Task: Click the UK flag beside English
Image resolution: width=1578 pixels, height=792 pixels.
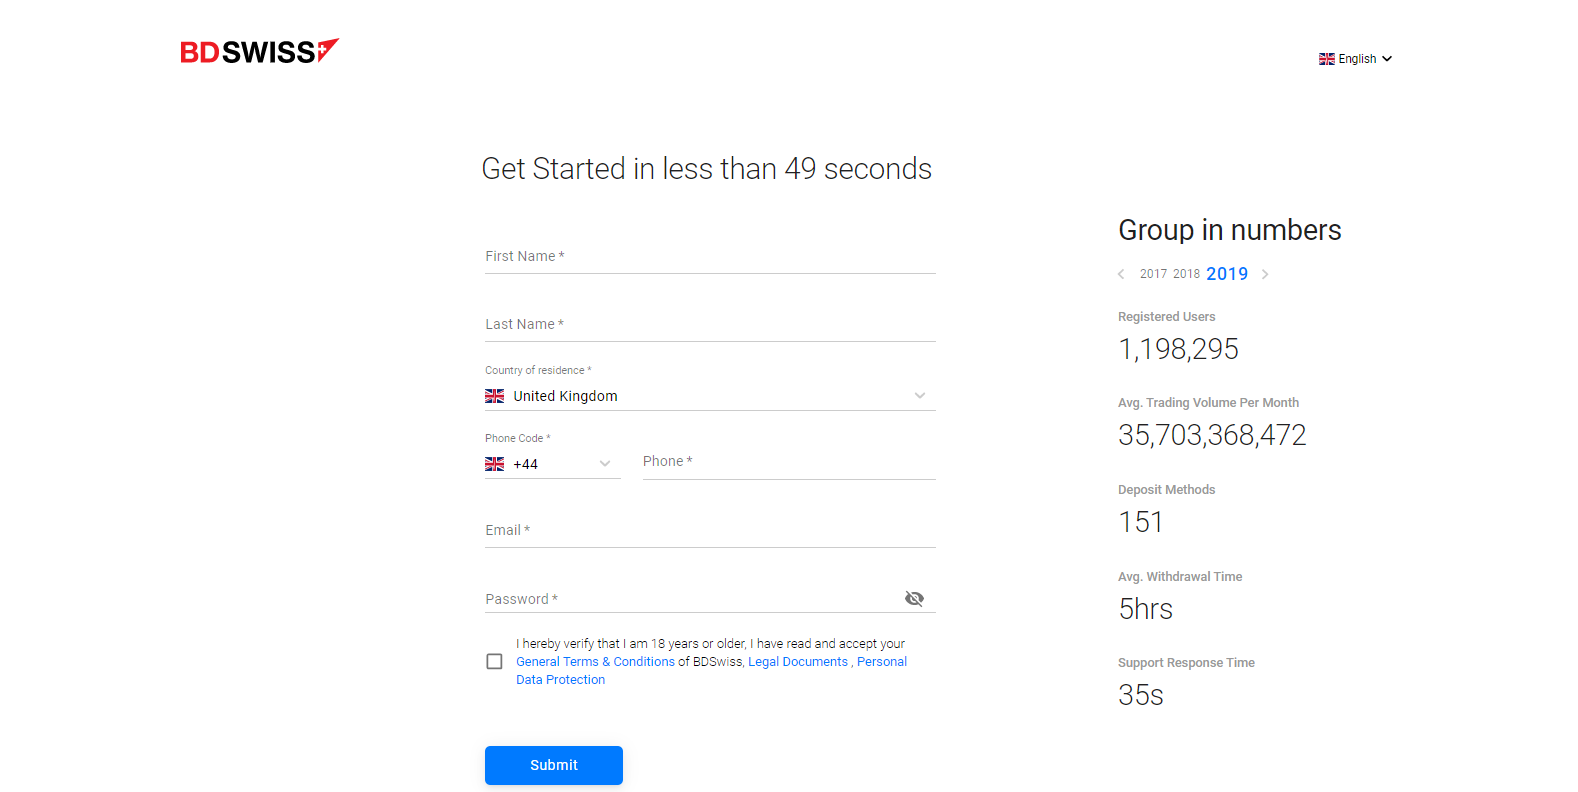Action: (1326, 59)
